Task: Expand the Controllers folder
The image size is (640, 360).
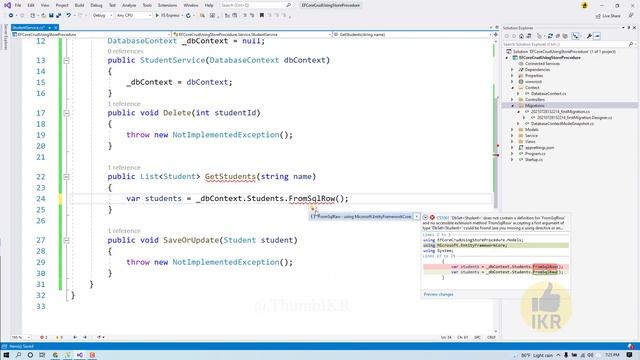Action: pyautogui.click(x=512, y=100)
